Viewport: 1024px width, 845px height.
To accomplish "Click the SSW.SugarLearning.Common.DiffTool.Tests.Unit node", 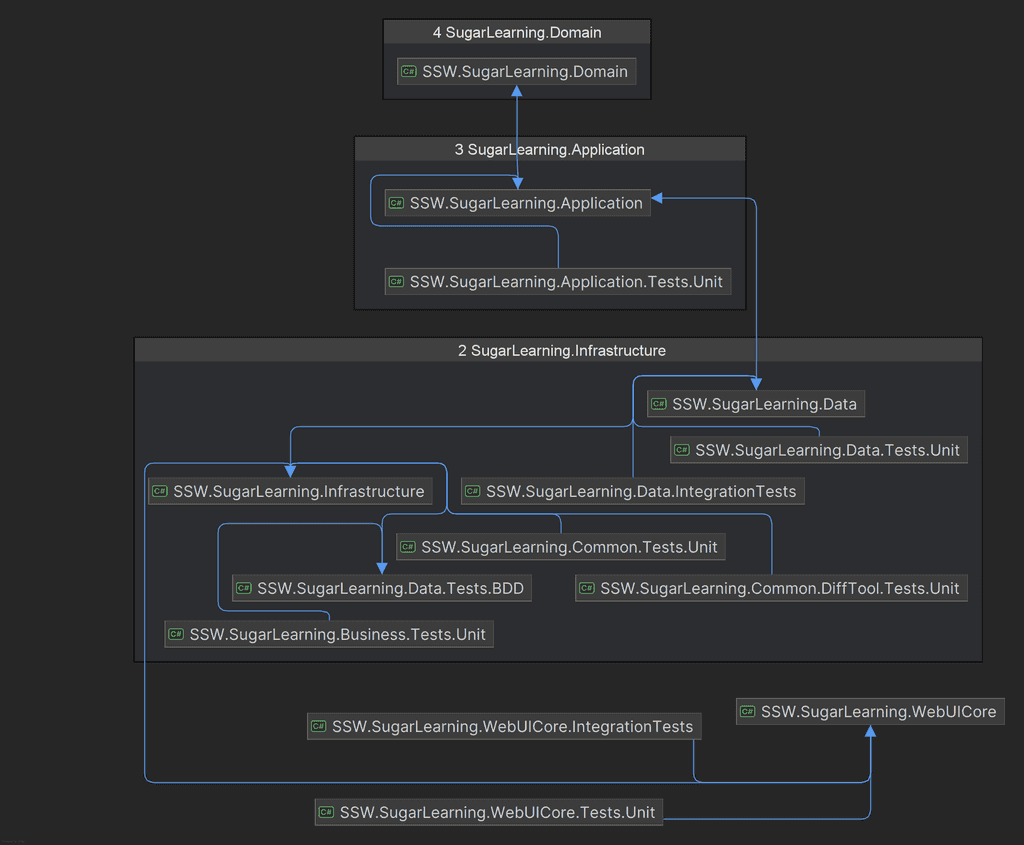I will pos(771,588).
